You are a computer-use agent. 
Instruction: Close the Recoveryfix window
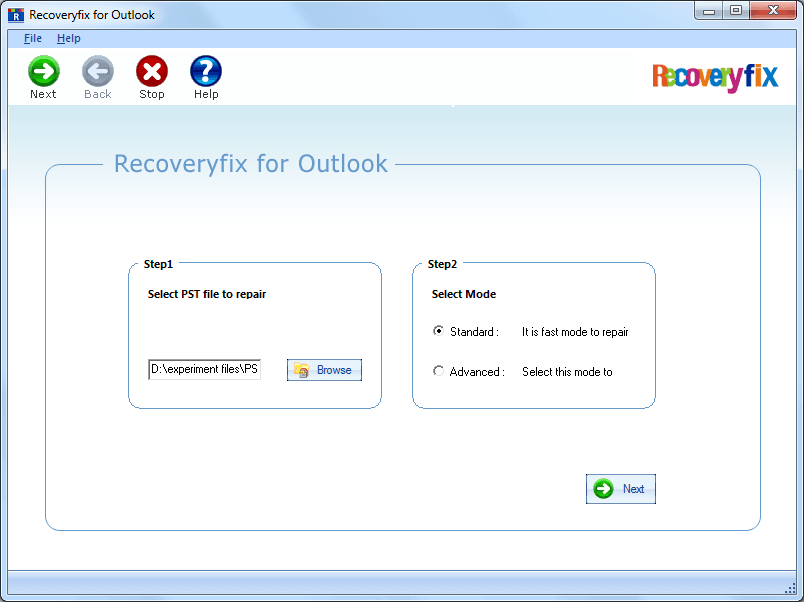click(x=773, y=11)
